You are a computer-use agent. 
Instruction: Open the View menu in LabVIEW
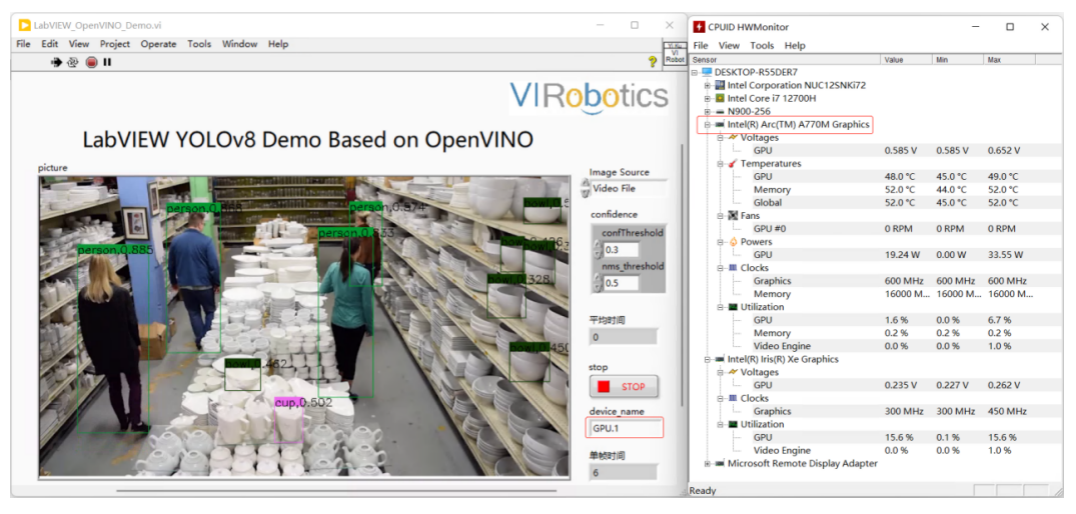pyautogui.click(x=79, y=44)
